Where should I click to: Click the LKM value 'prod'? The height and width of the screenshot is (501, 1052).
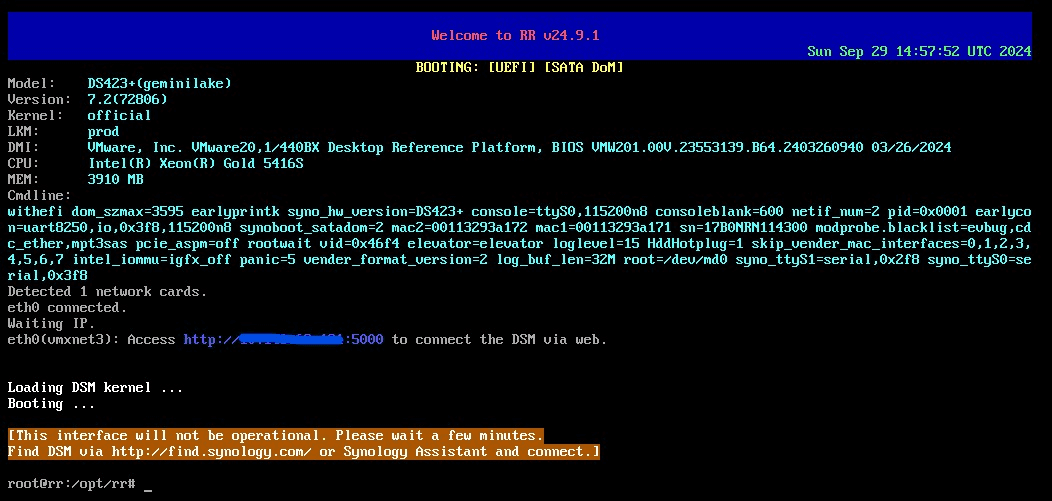tap(103, 131)
